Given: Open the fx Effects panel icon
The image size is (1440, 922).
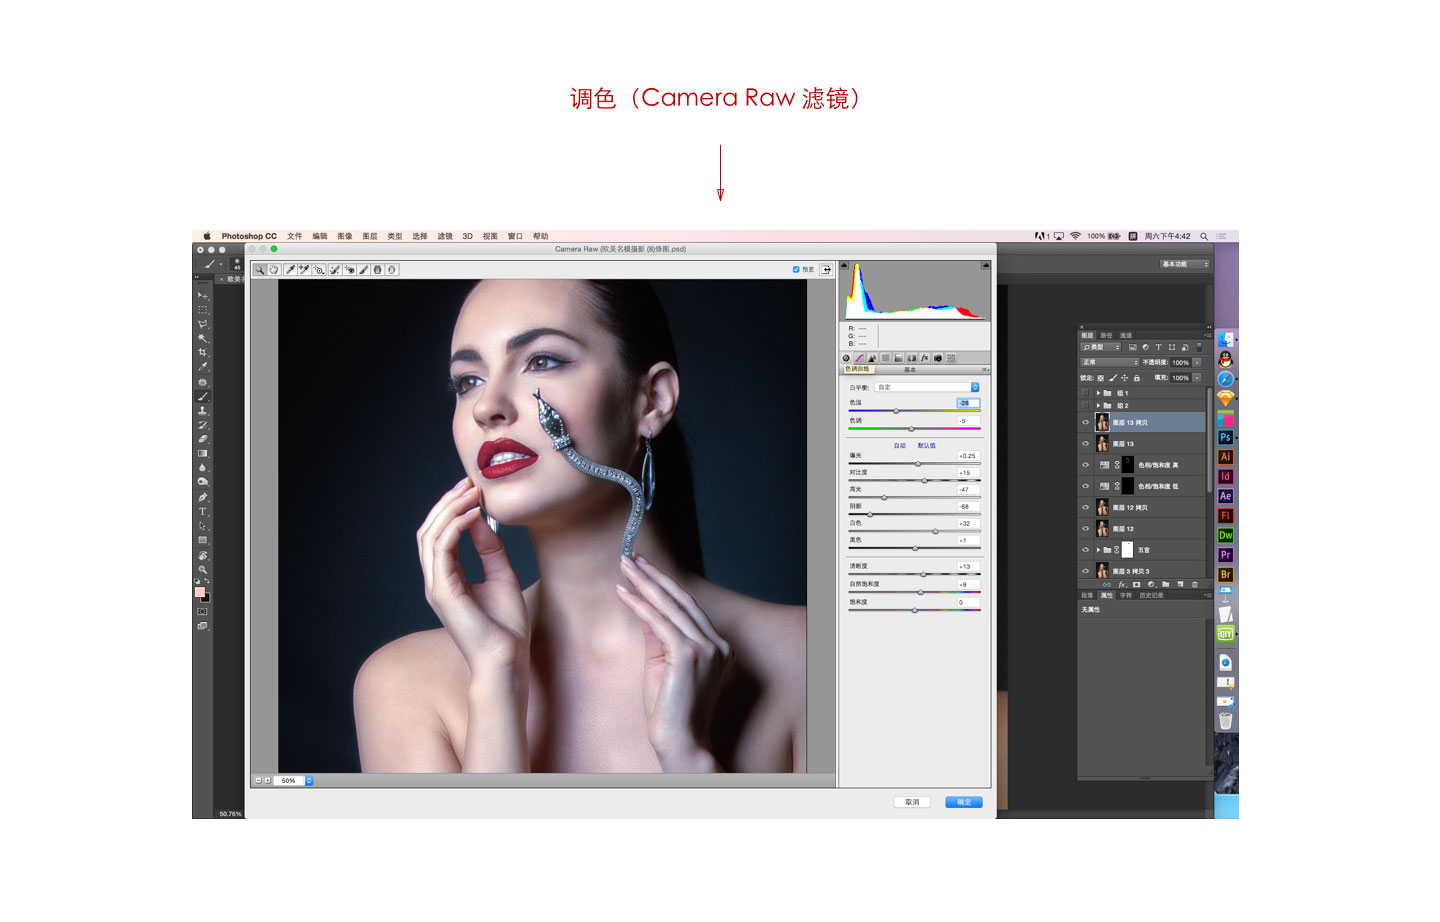Looking at the screenshot, I should pyautogui.click(x=924, y=358).
